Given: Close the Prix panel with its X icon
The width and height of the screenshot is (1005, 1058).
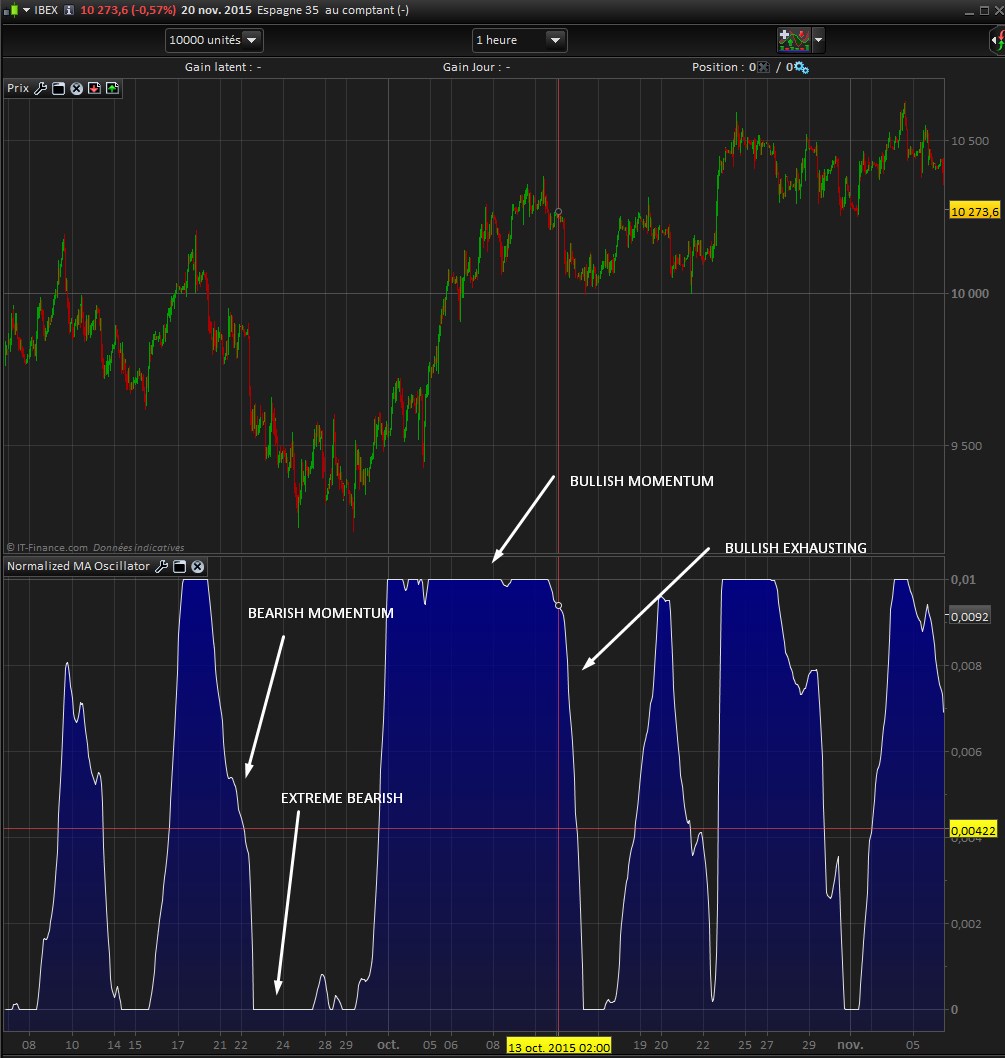Looking at the screenshot, I should click(x=76, y=88).
